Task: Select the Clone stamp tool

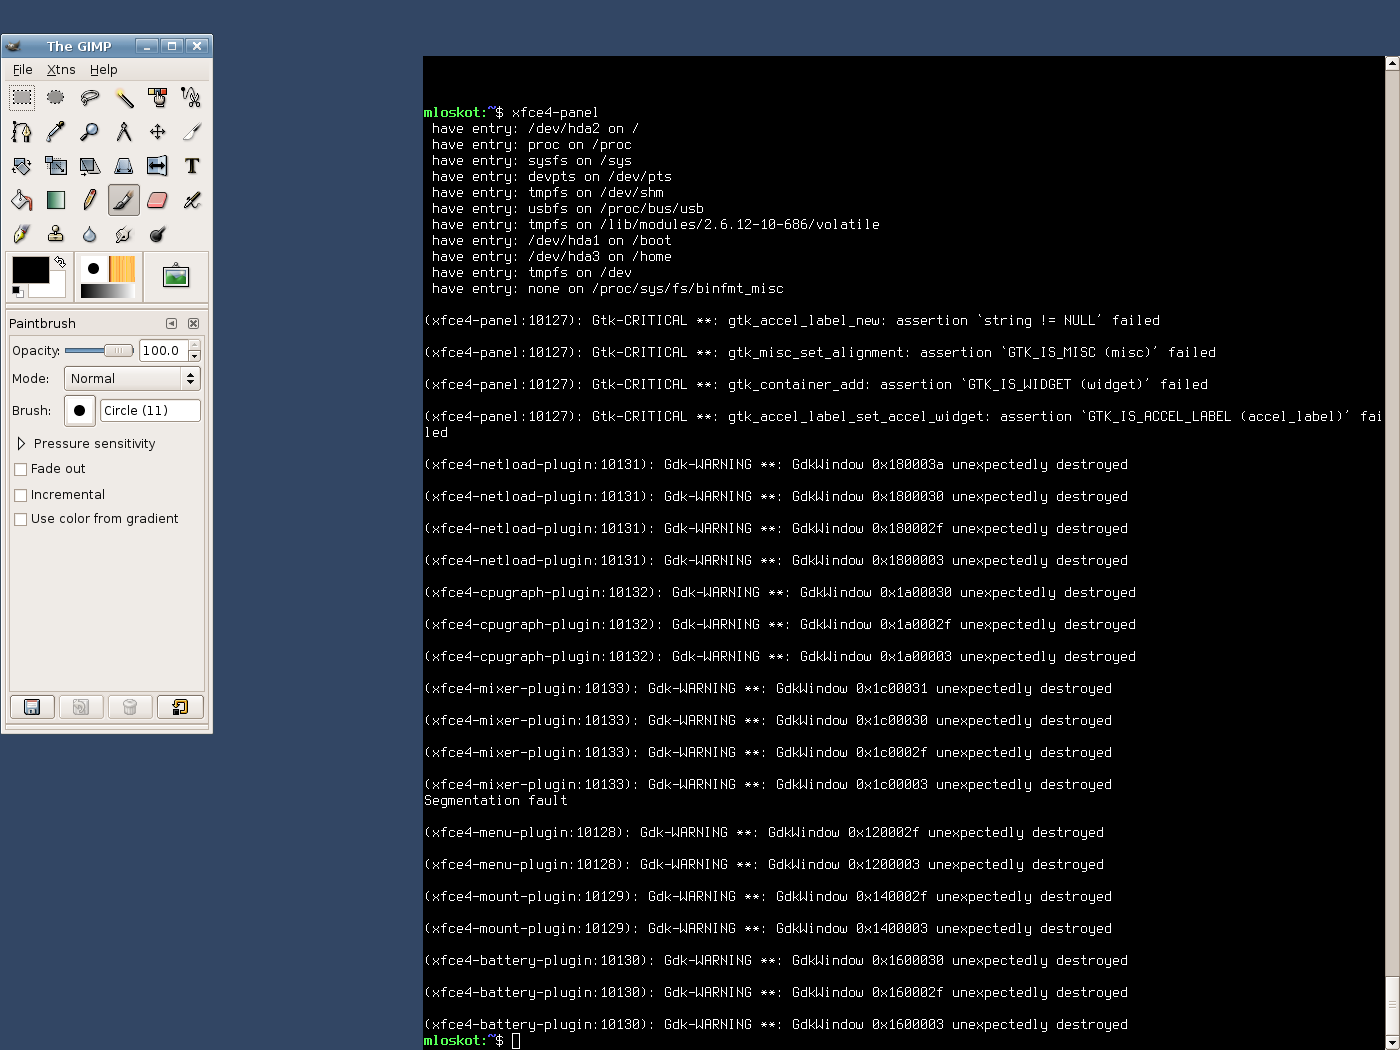Action: 56,234
